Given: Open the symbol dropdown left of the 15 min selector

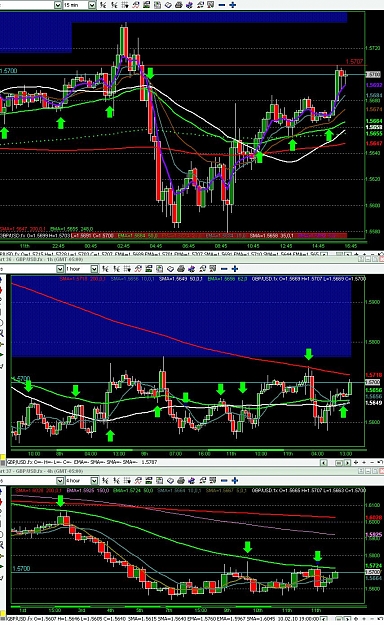Looking at the screenshot, I should point(57,5).
